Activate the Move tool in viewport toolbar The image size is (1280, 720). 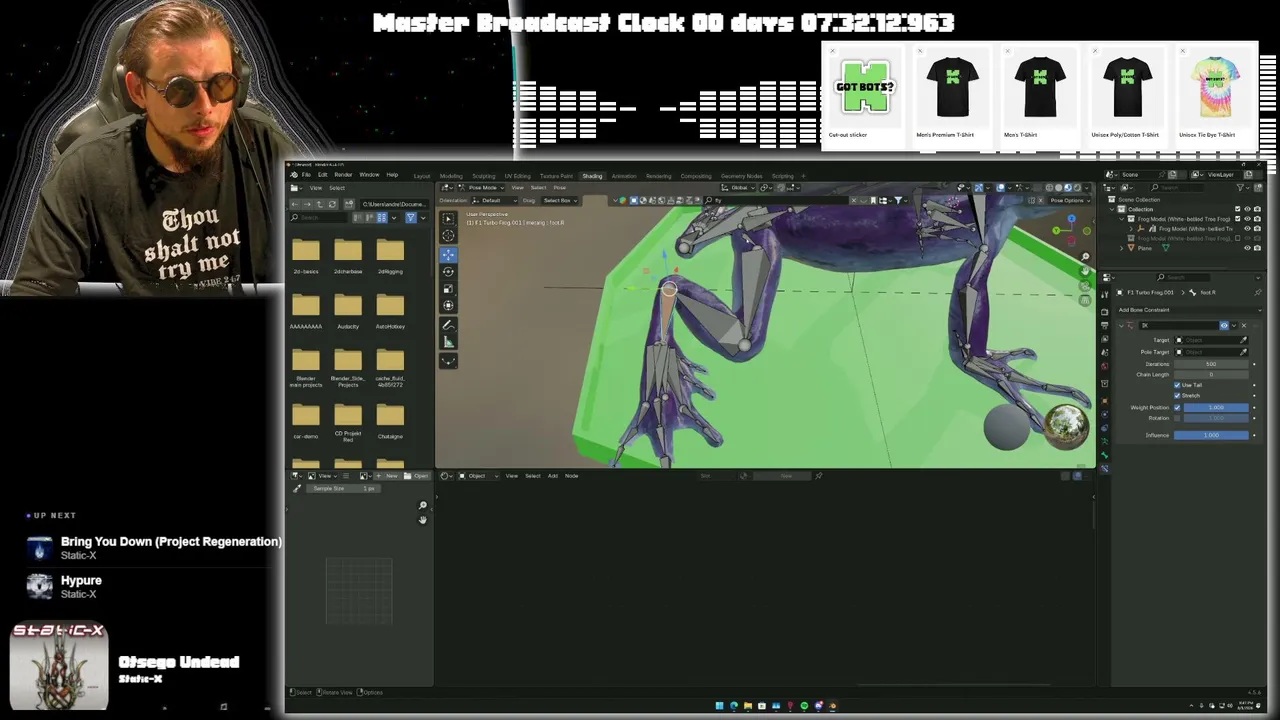(448, 254)
